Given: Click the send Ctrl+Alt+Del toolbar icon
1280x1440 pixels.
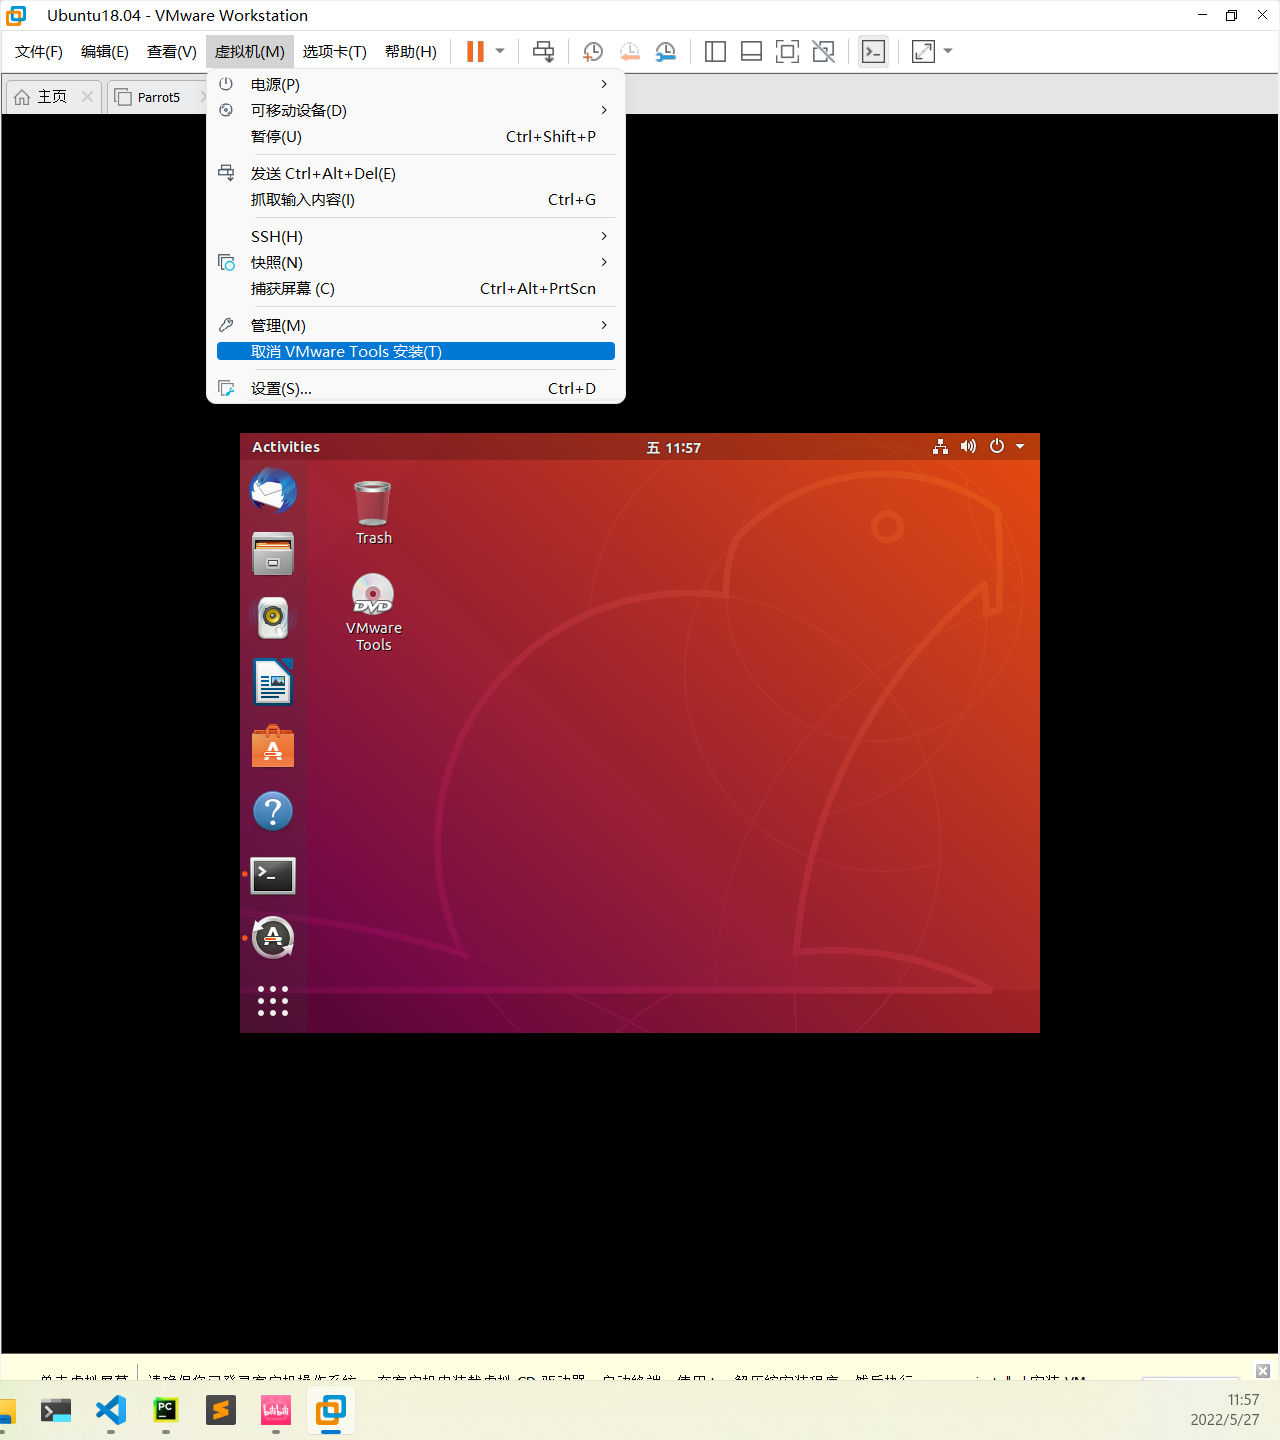Looking at the screenshot, I should [x=544, y=51].
